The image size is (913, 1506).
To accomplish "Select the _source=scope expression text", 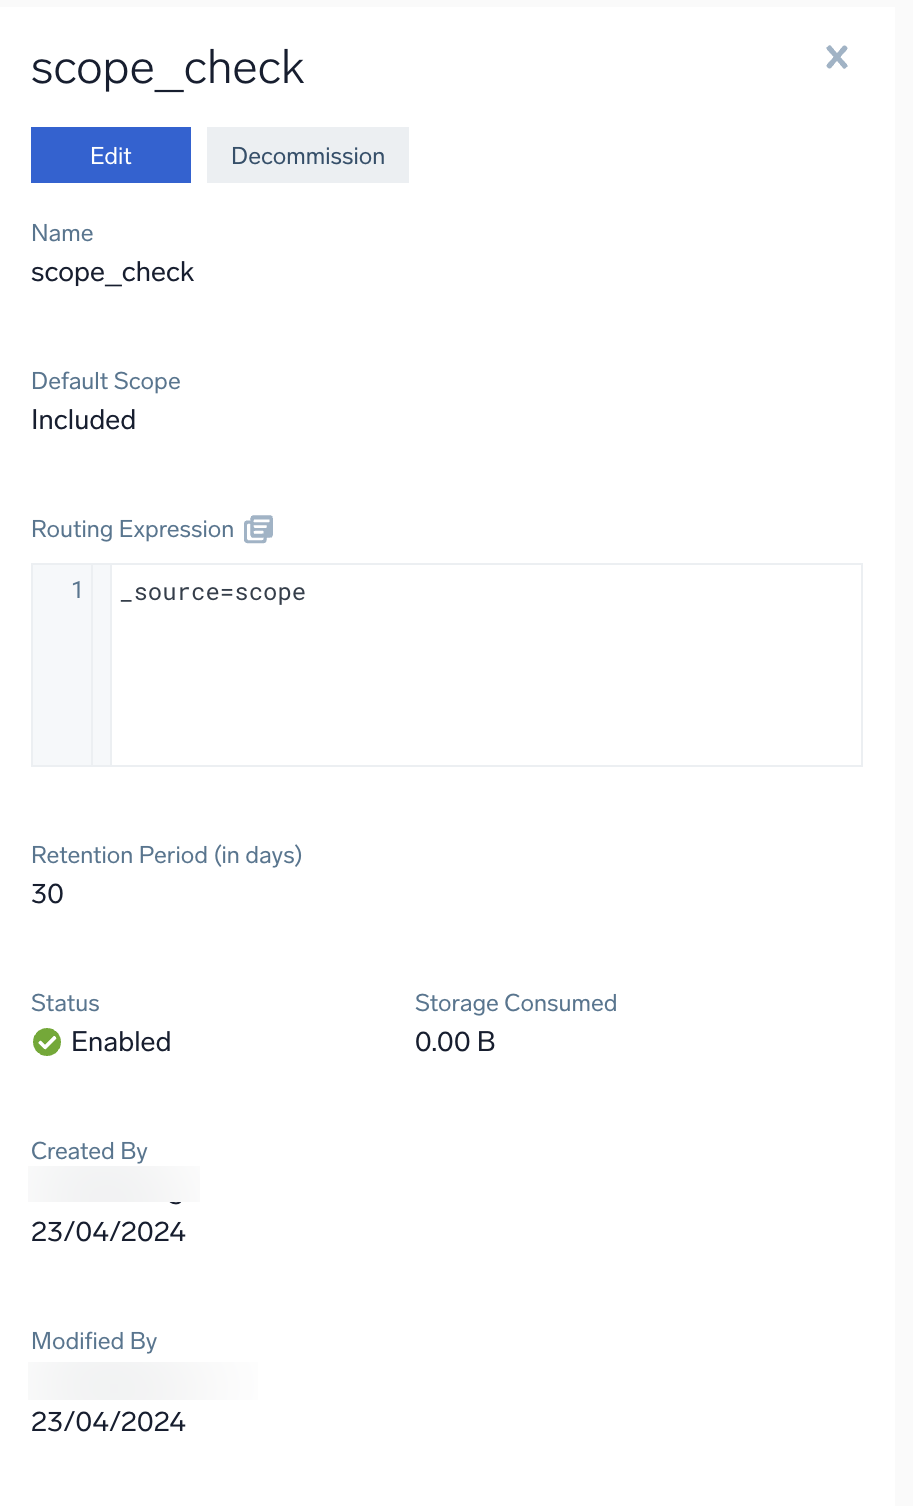I will (x=213, y=592).
